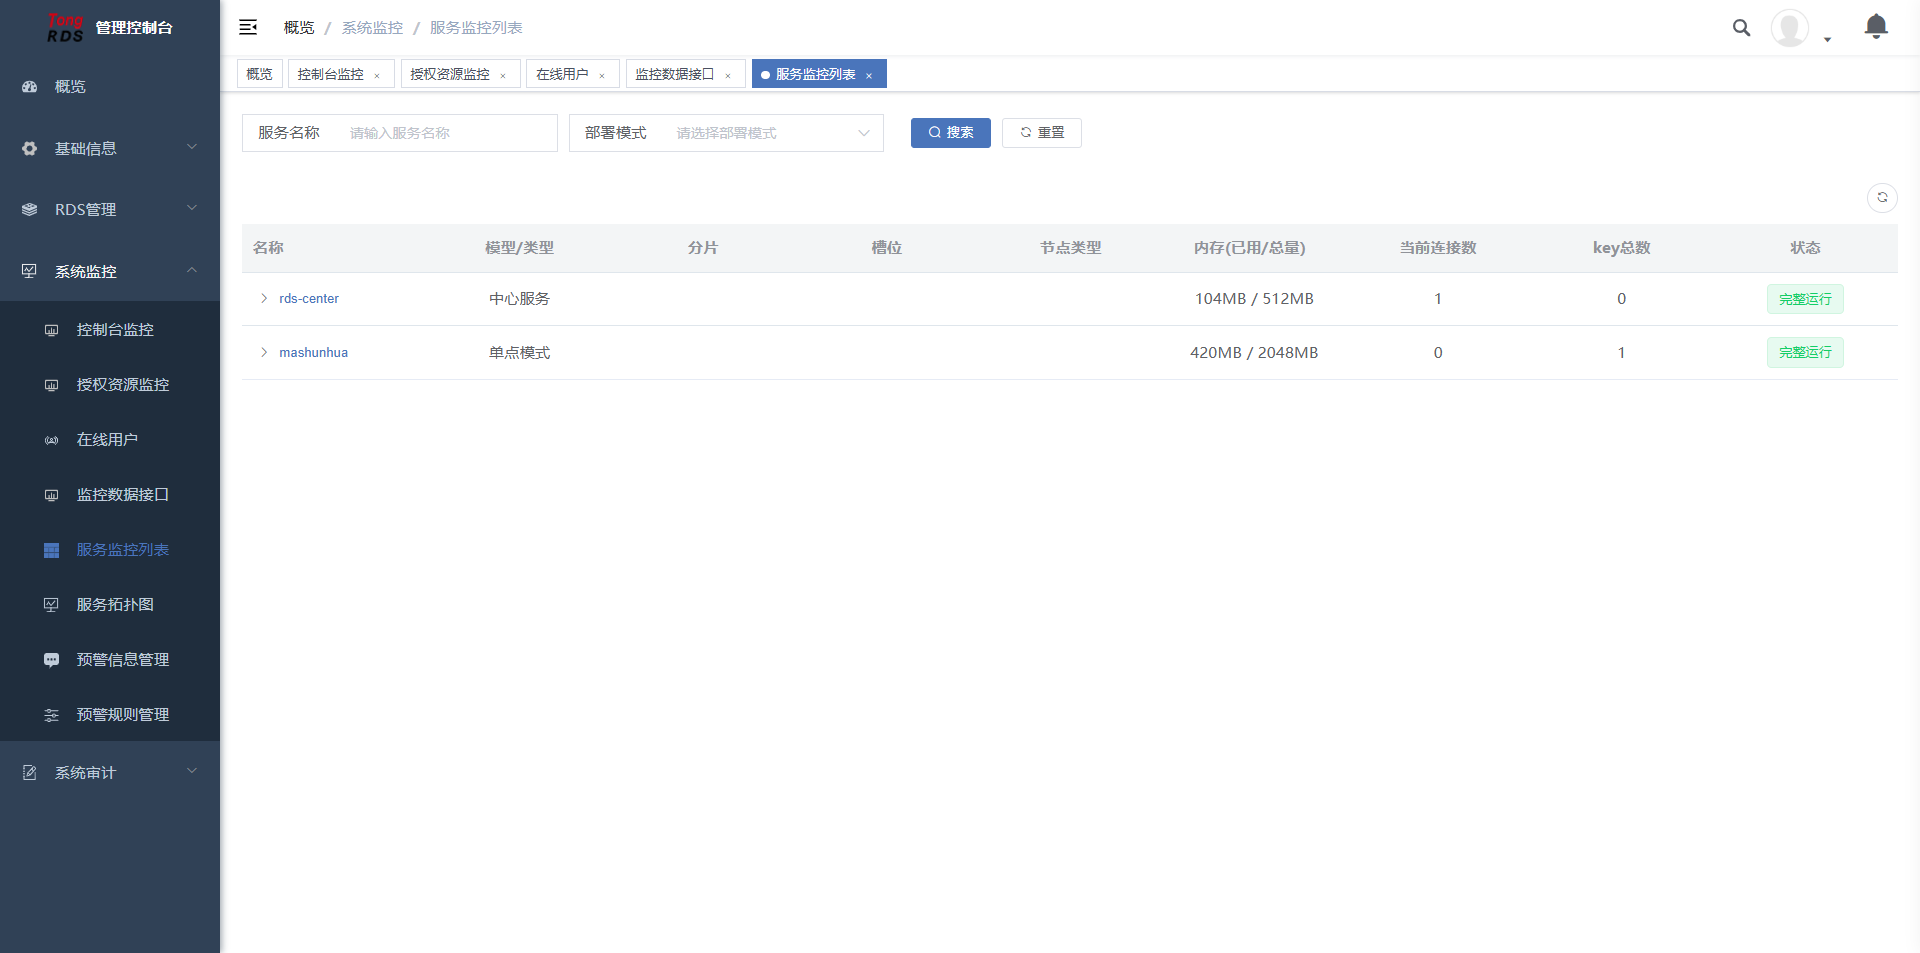This screenshot has height=953, width=1920.
Task: Click the 节点类型 column header
Action: tap(1070, 248)
